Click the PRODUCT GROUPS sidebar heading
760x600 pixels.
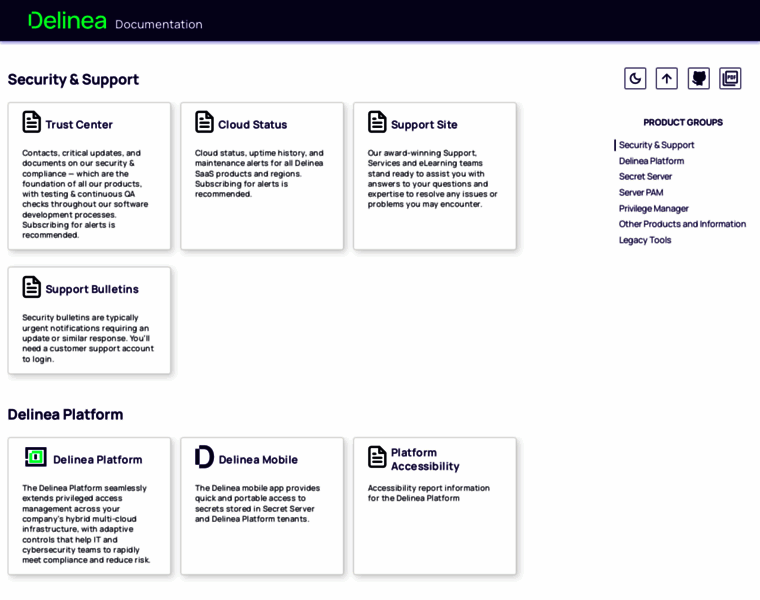[683, 122]
